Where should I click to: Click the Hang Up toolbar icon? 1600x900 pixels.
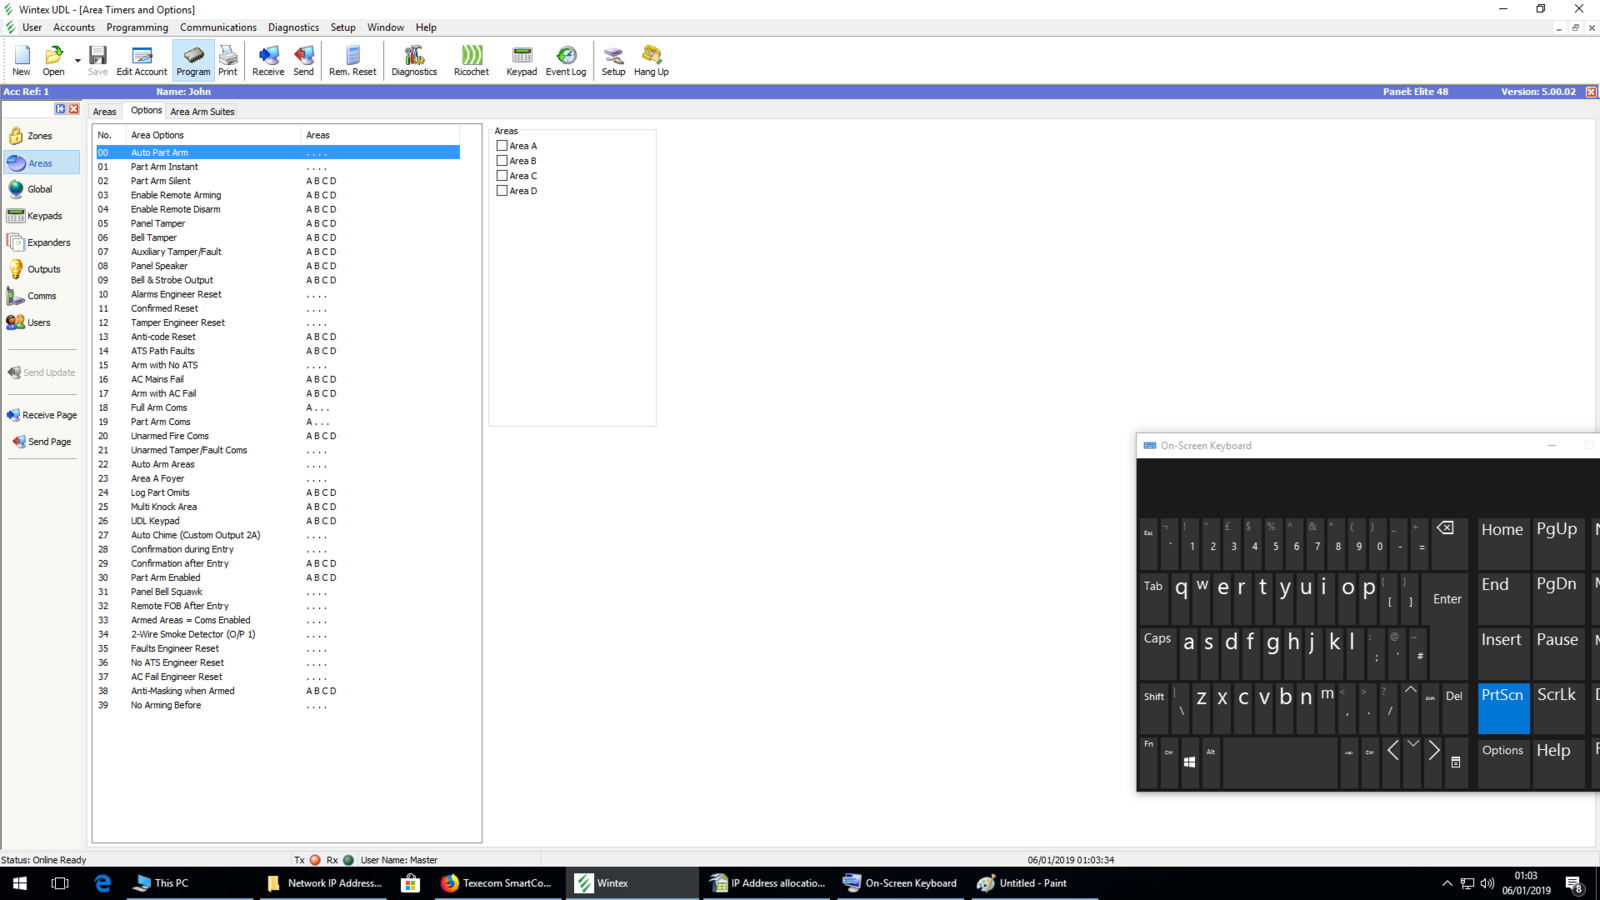pos(651,60)
